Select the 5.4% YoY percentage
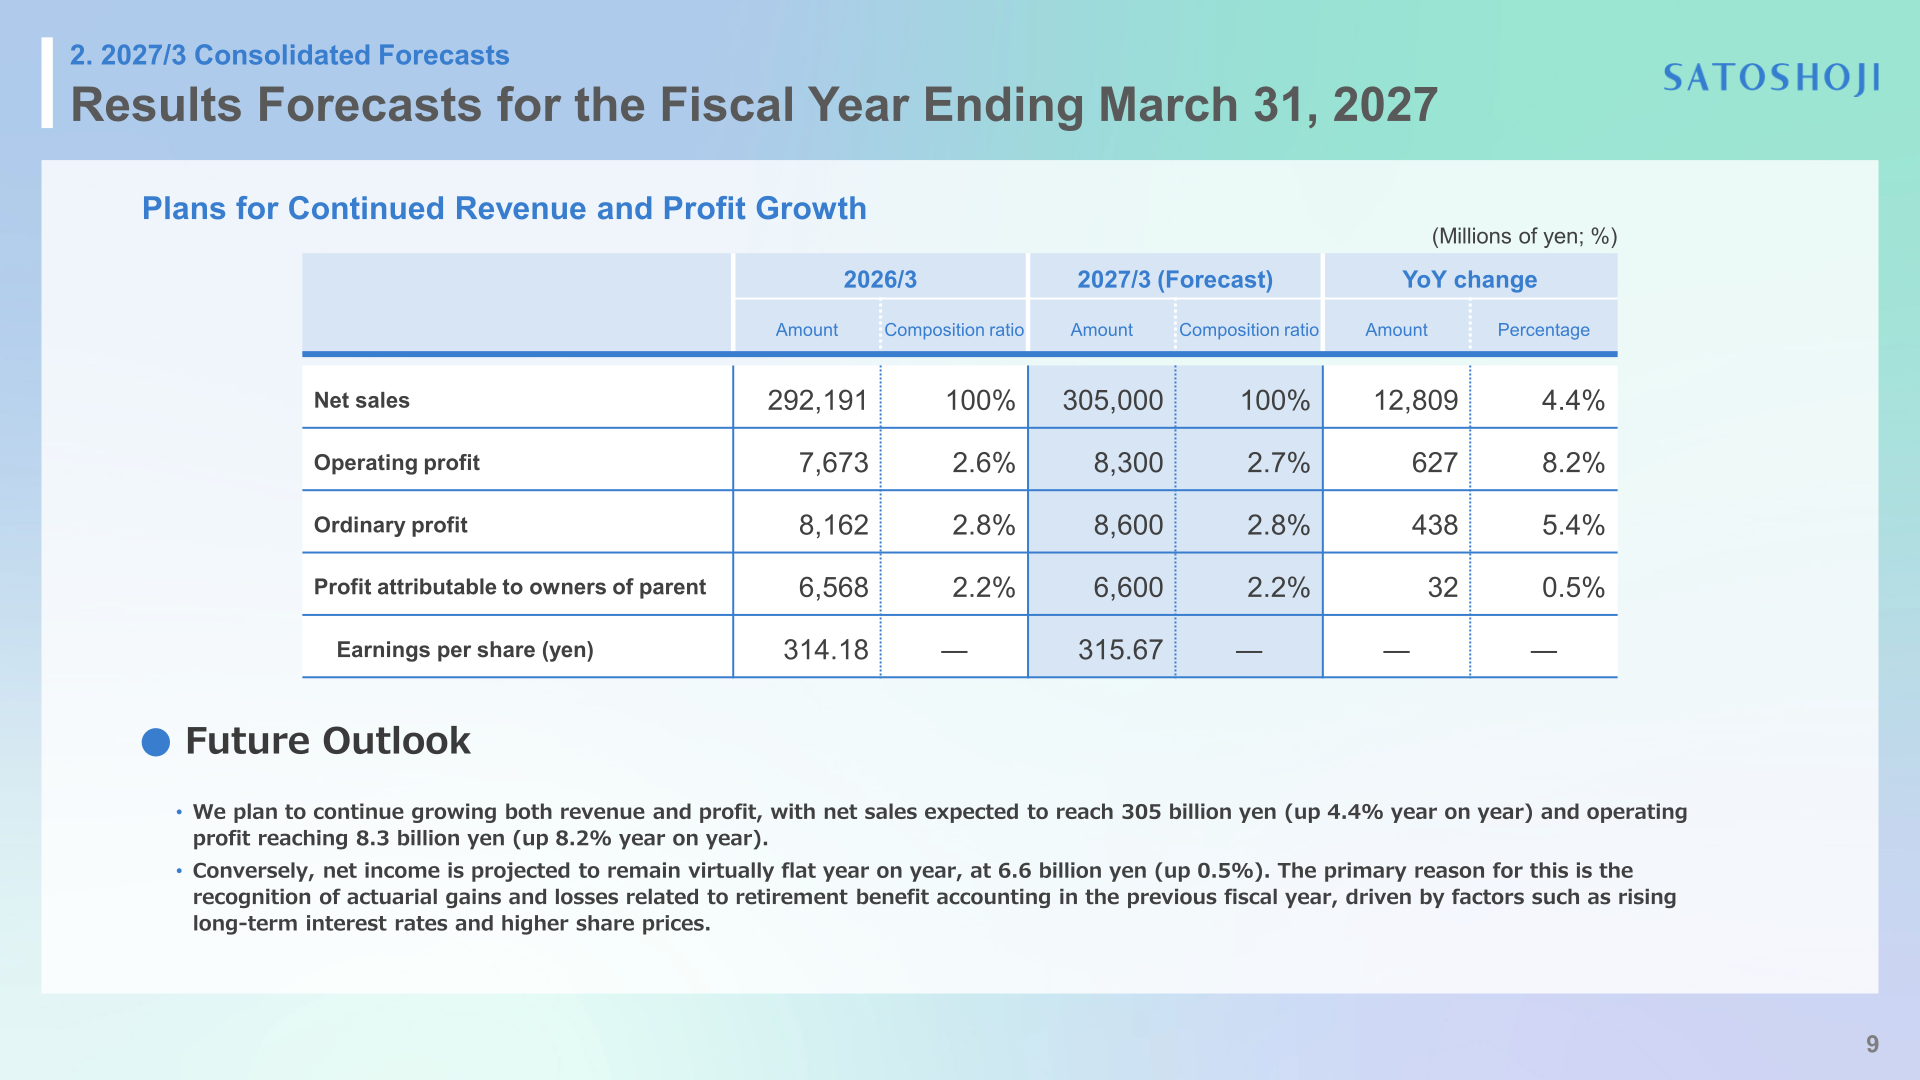 click(x=1572, y=525)
